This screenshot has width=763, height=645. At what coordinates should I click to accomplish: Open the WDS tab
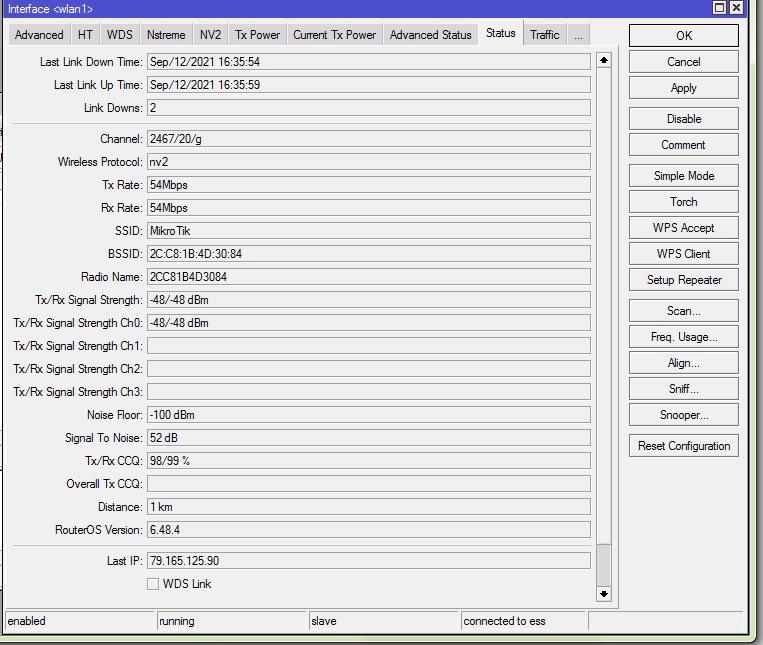[120, 35]
